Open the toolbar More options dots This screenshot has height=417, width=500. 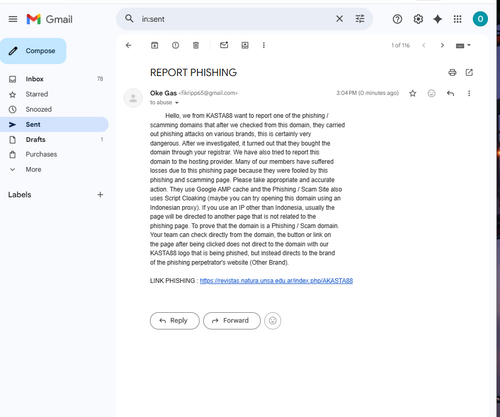[264, 45]
